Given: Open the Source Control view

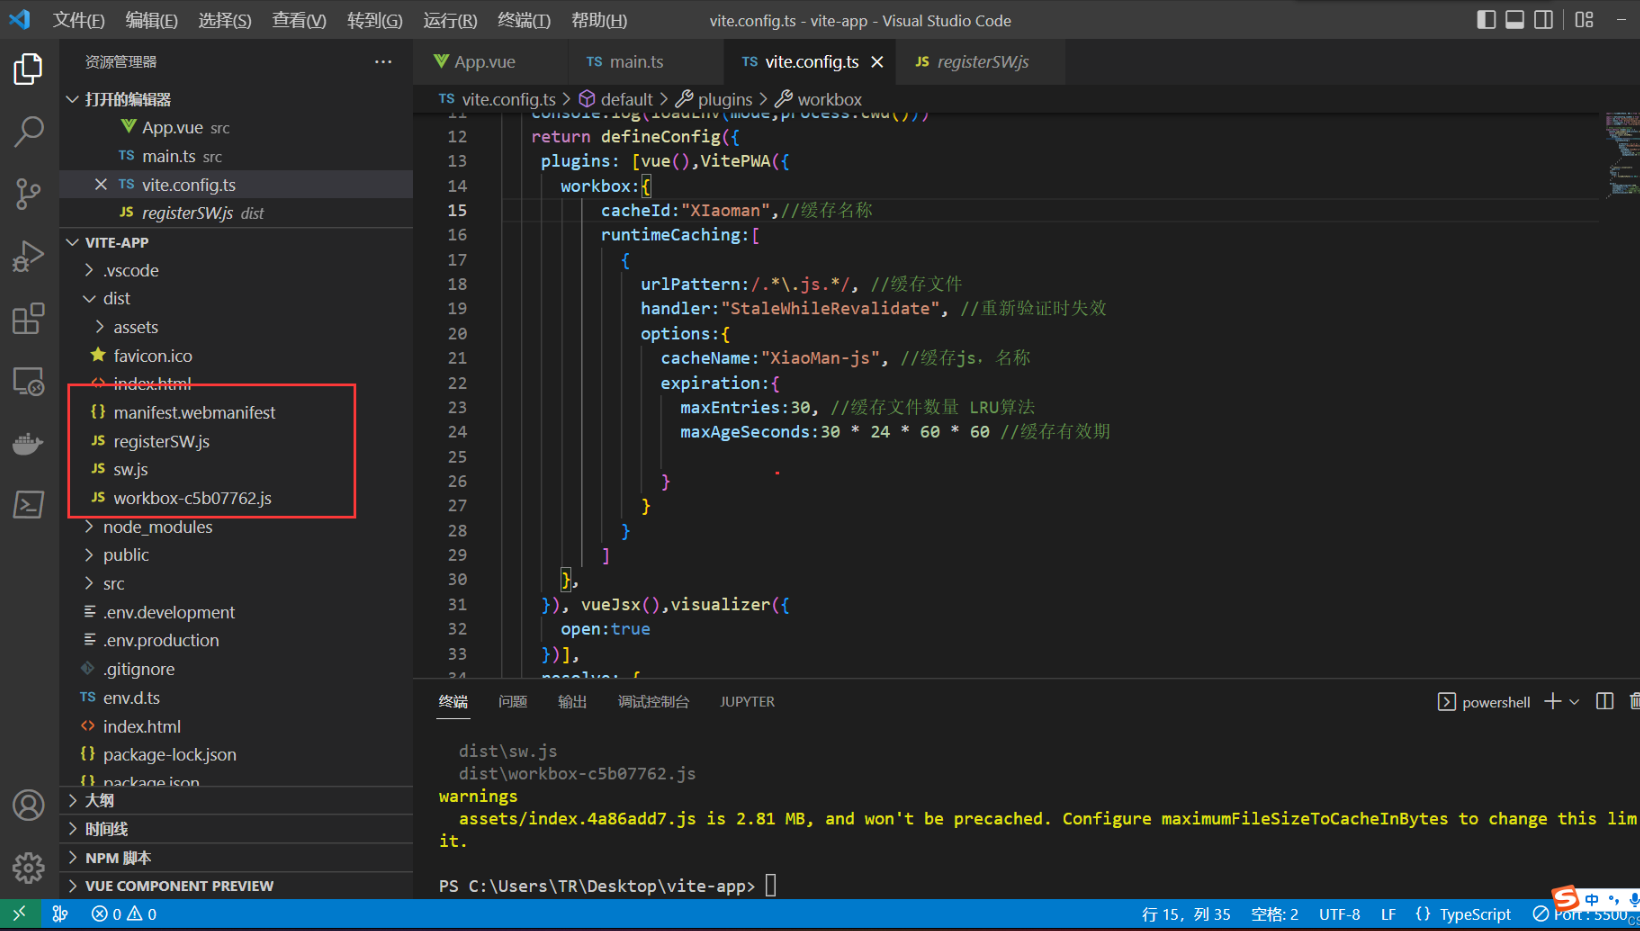Looking at the screenshot, I should 28,194.
